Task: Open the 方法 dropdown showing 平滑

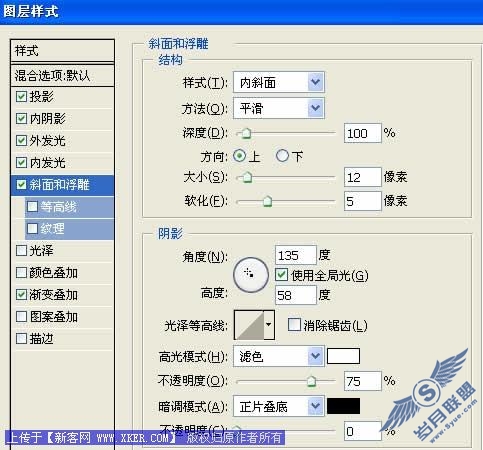Action: coord(279,108)
